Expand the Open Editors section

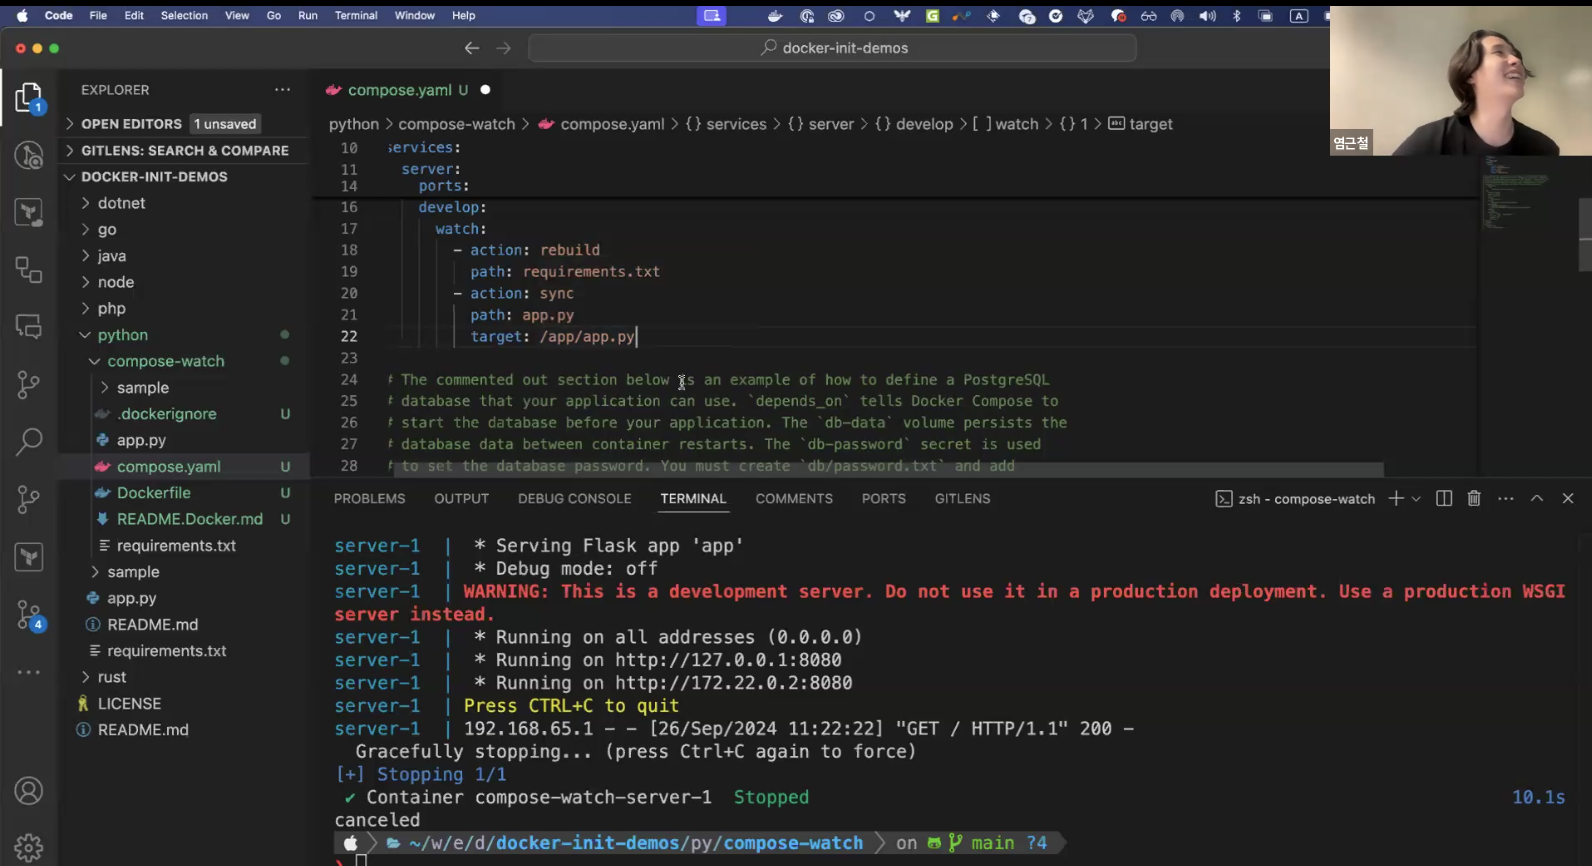coord(131,124)
